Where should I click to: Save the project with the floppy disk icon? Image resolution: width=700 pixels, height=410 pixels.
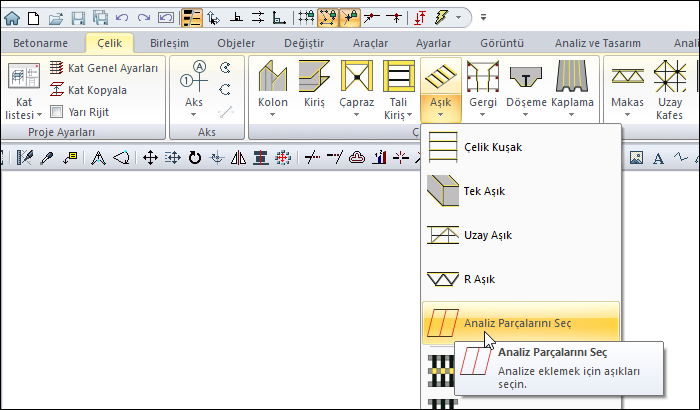tap(79, 18)
